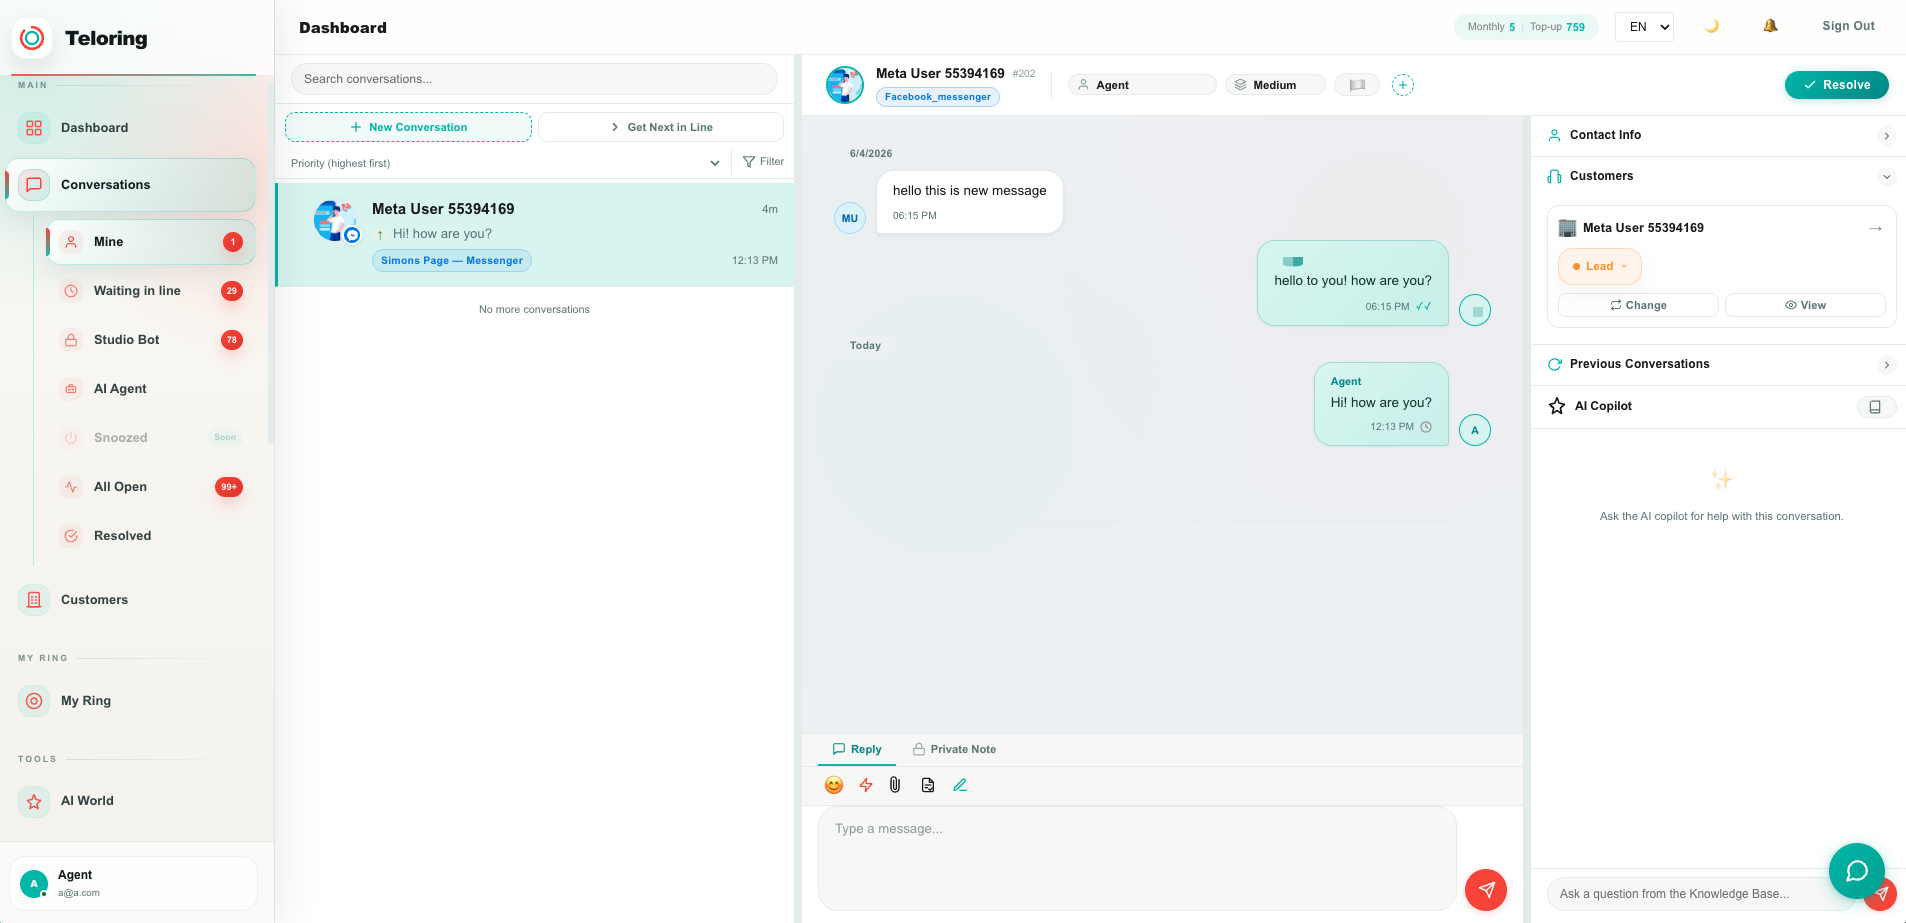Open the emoji picker
This screenshot has height=923, width=1906.
834,785
